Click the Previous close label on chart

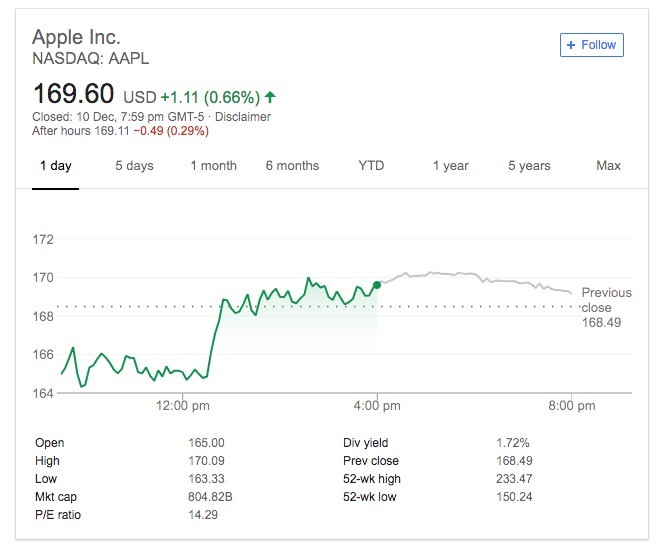[x=606, y=300]
